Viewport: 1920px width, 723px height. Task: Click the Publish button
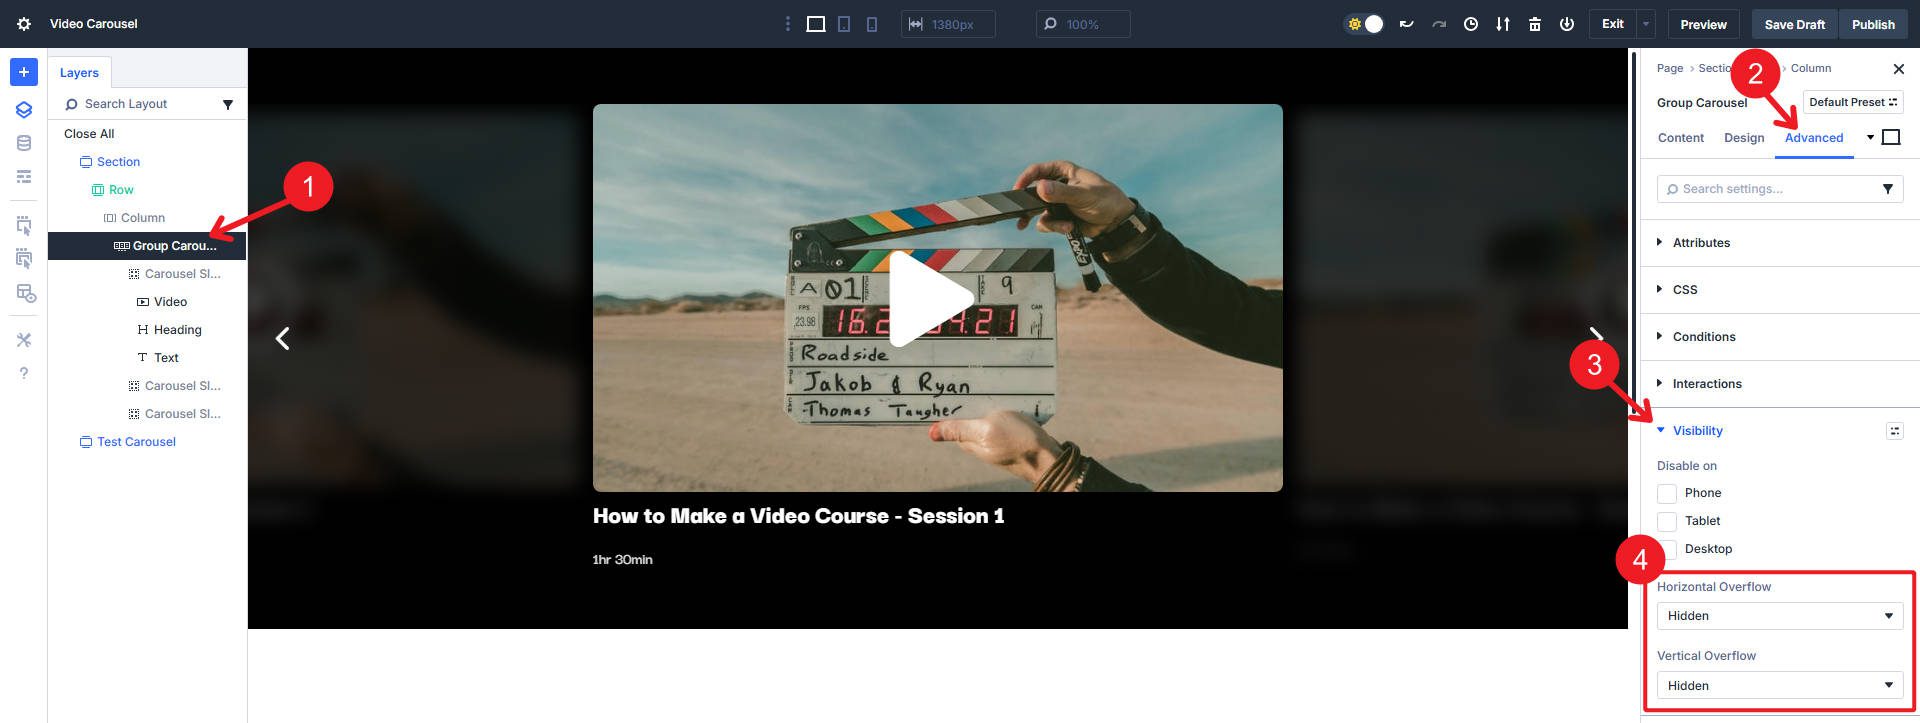pos(1872,24)
